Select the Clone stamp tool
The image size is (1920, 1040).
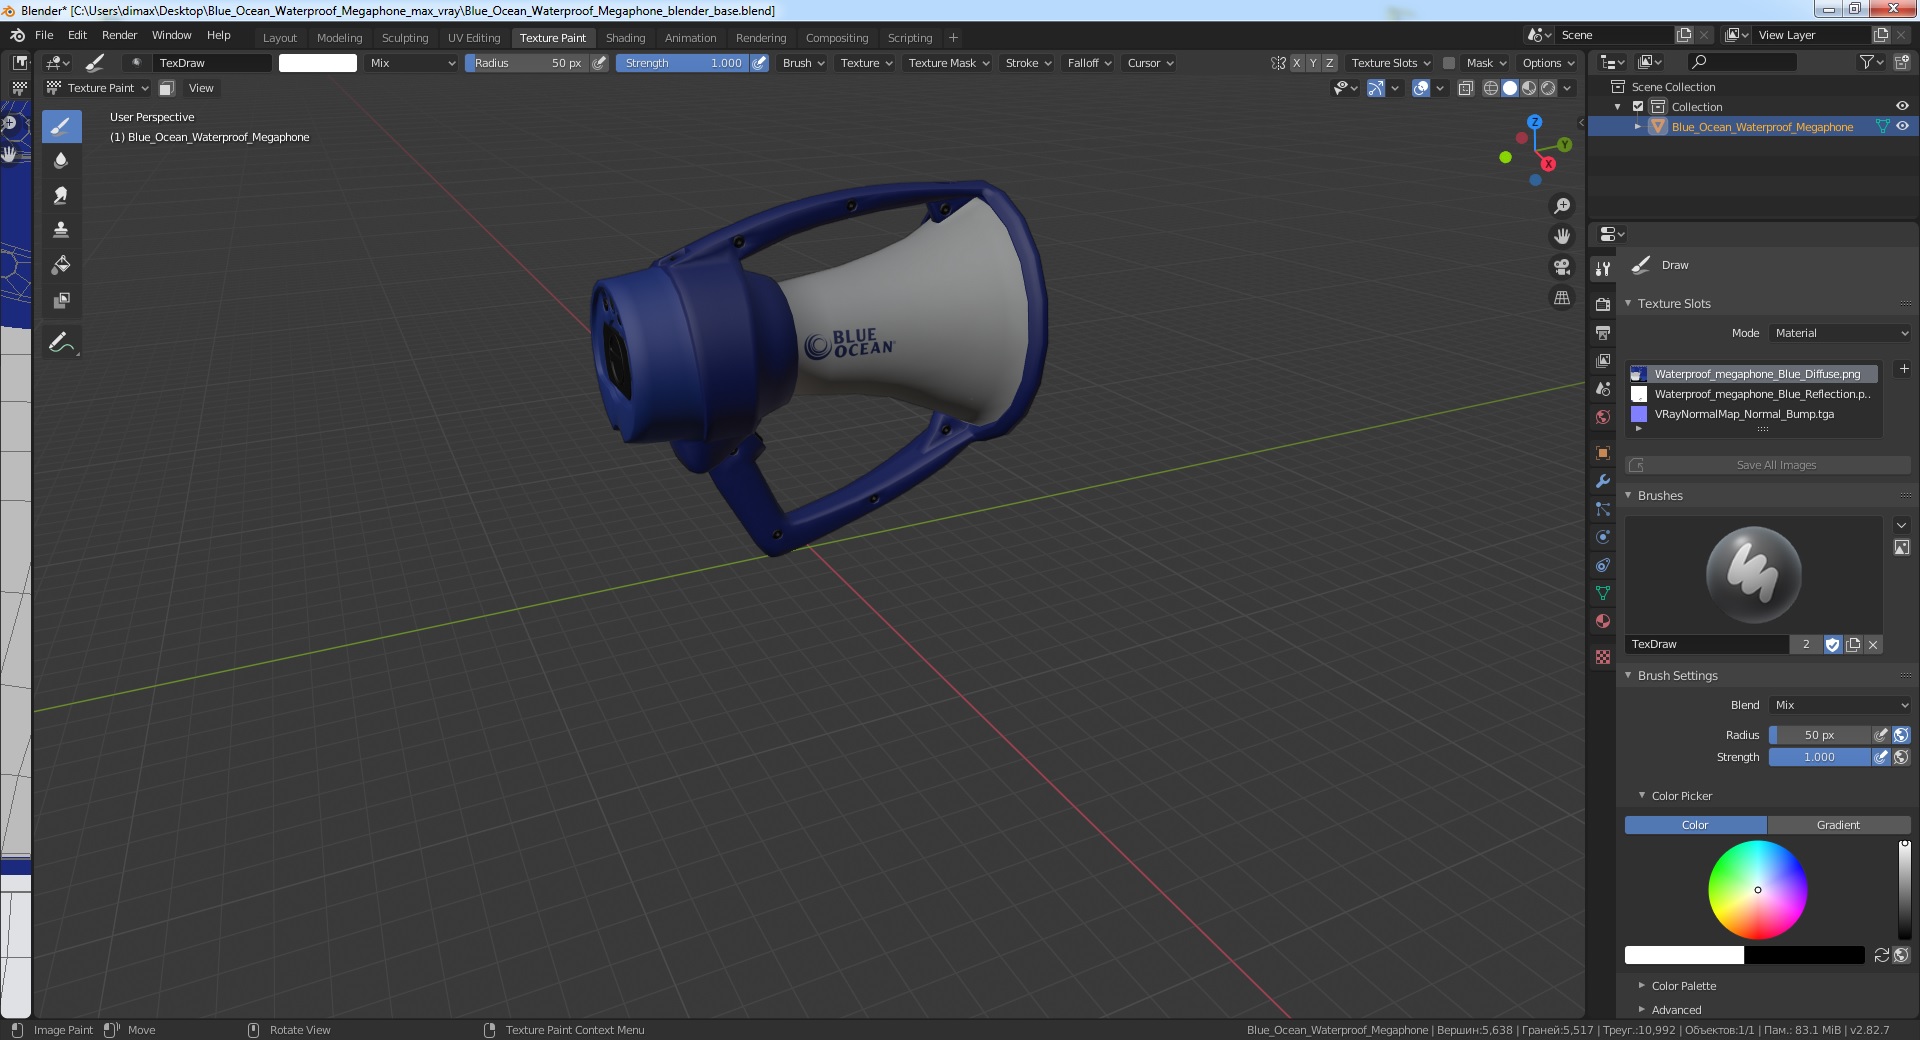[61, 230]
